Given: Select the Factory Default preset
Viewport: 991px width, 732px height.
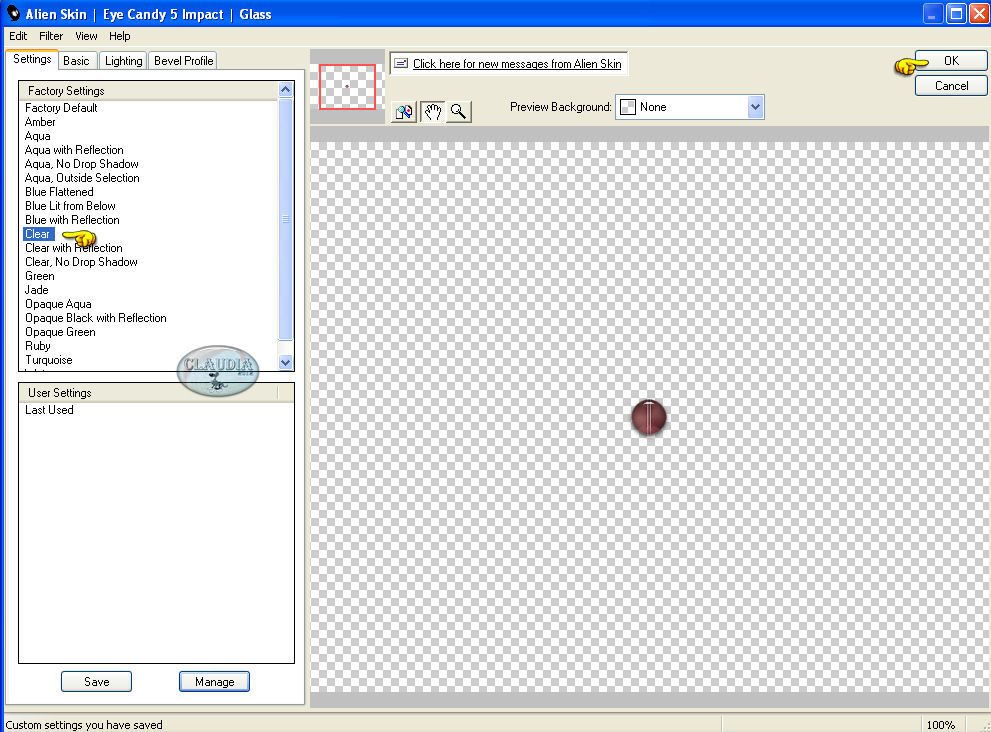Looking at the screenshot, I should (x=61, y=108).
